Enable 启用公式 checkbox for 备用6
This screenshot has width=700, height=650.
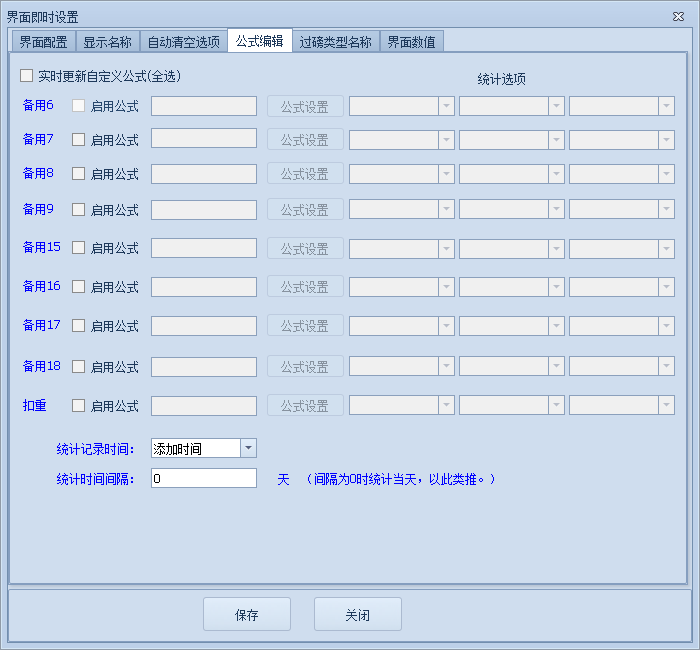click(79, 106)
